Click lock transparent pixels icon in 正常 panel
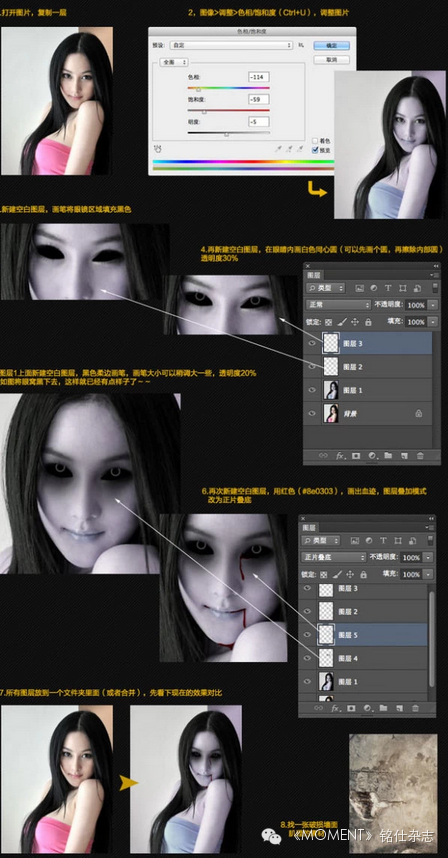This screenshot has height=858, width=448. point(328,322)
